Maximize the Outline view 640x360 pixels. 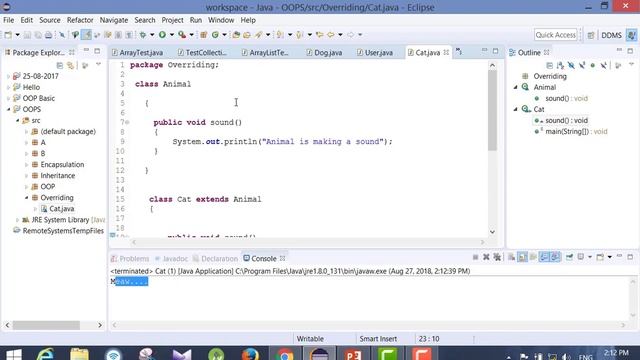click(x=630, y=51)
